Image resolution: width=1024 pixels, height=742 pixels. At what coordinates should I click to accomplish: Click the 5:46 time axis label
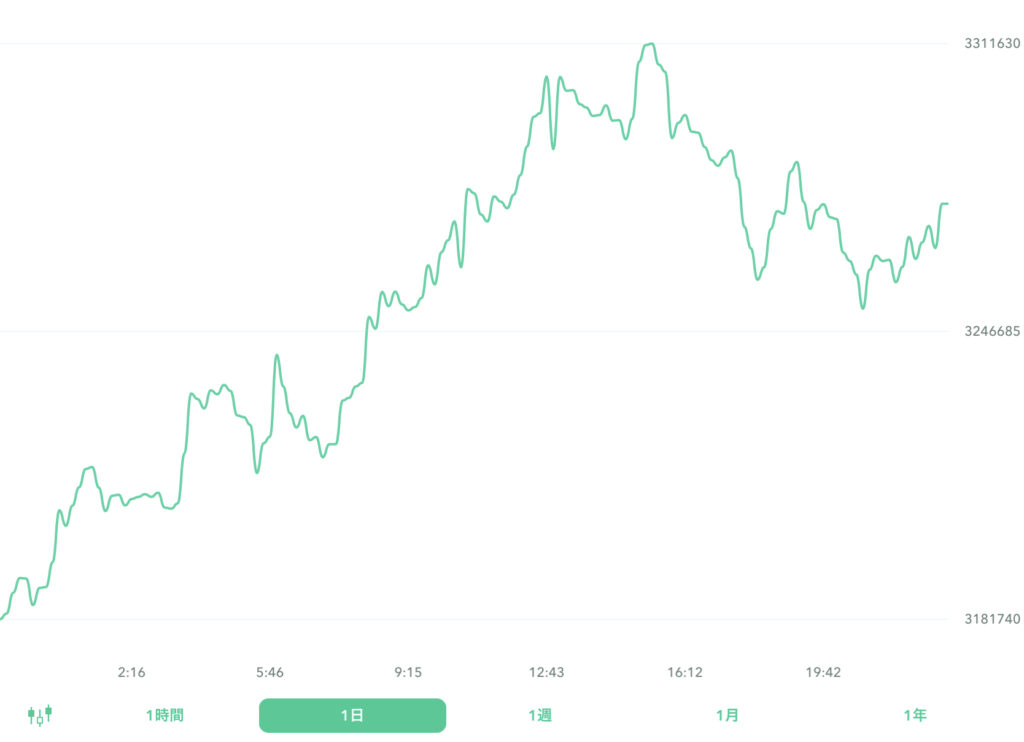point(270,673)
